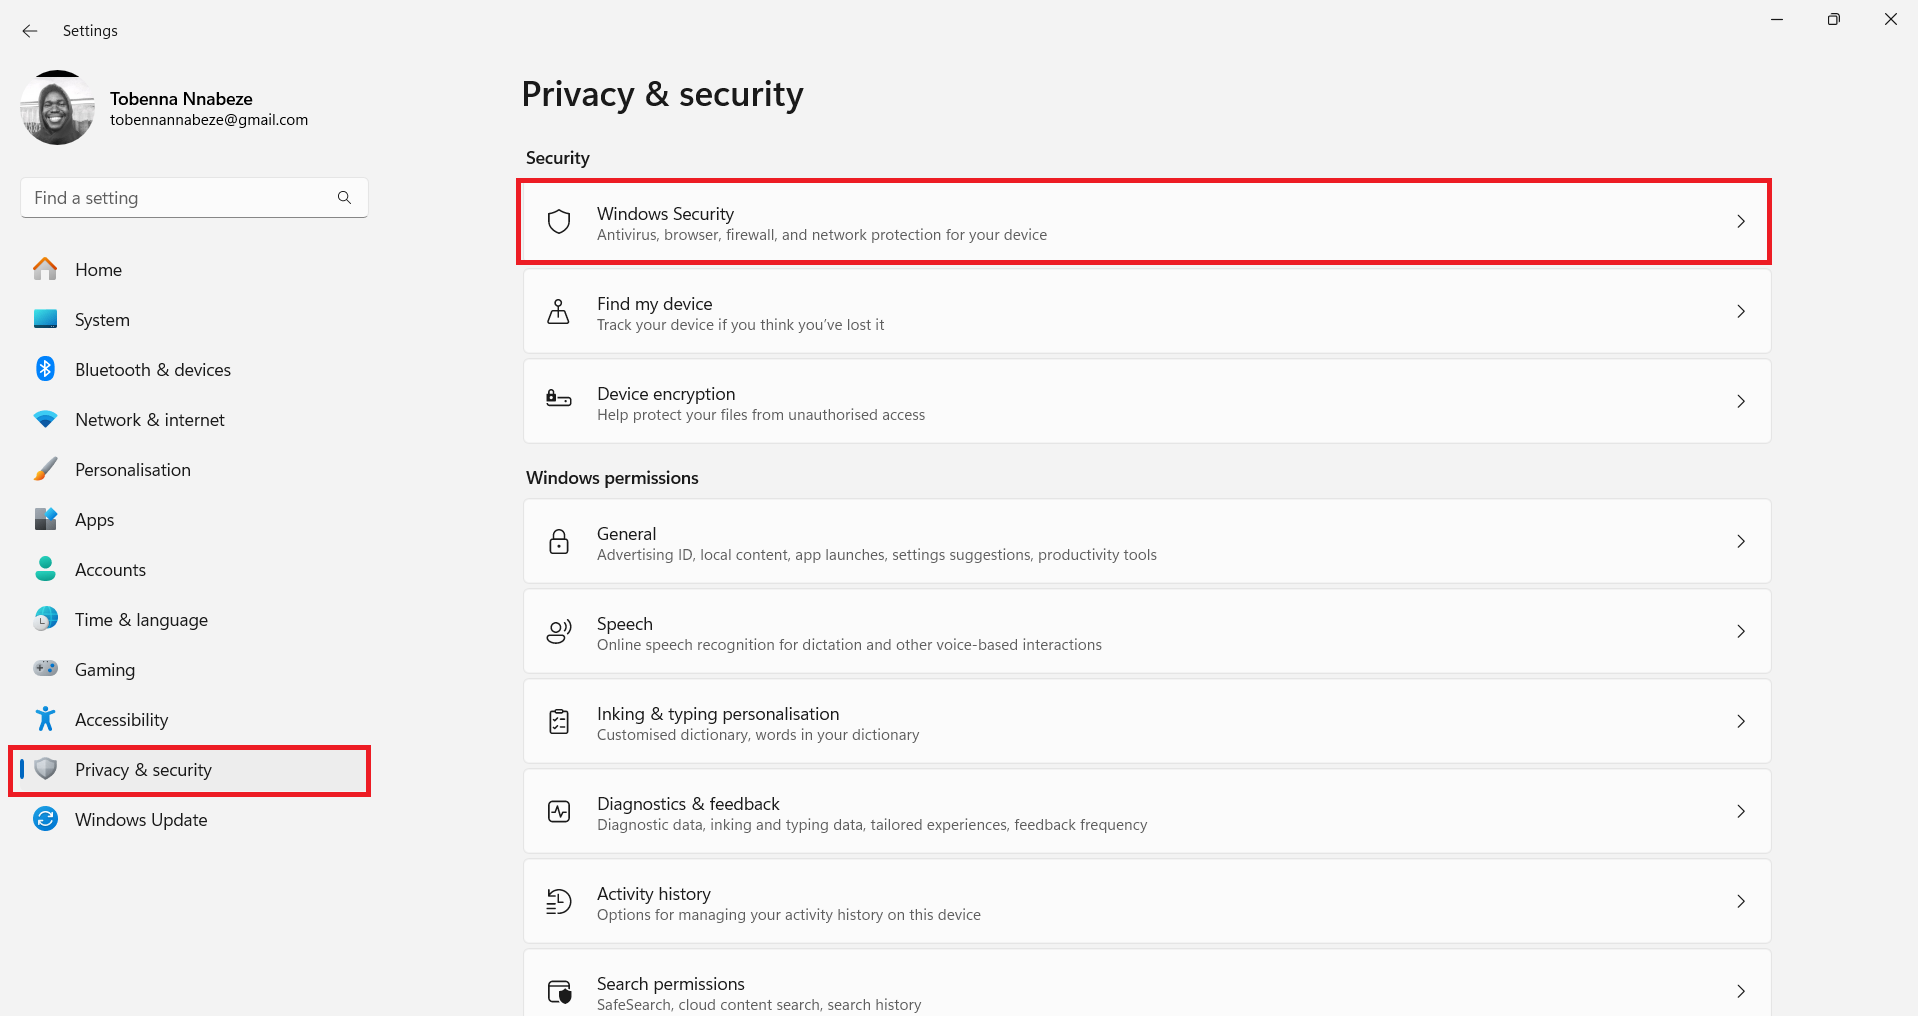
Task: Click the Bluetooth icon in the sidebar
Action: (x=45, y=369)
